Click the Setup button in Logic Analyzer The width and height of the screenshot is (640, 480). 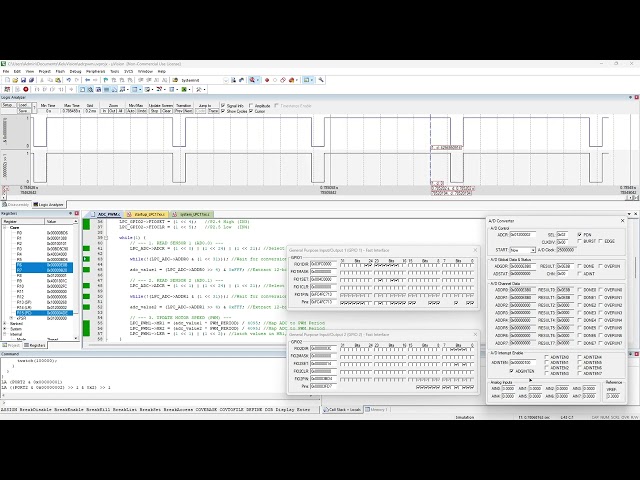click(x=8, y=105)
